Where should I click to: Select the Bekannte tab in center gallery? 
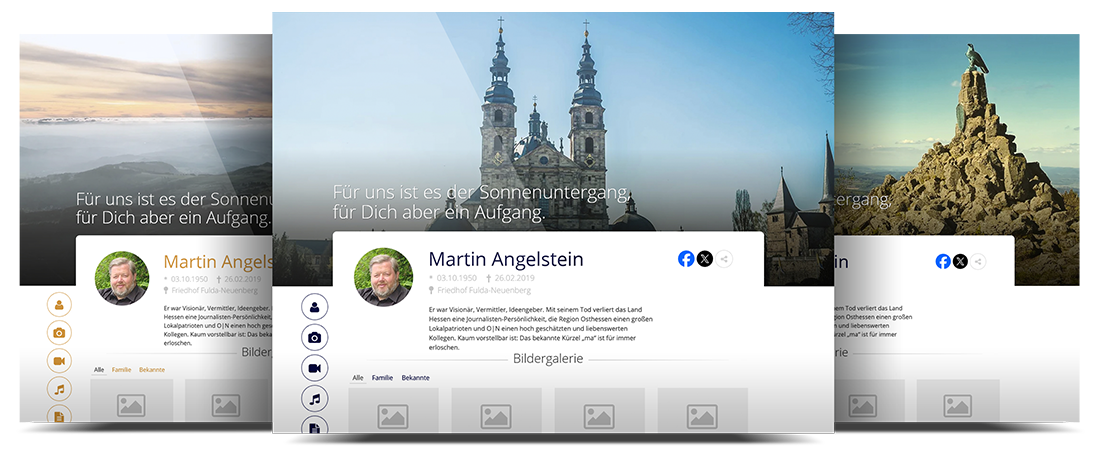tap(415, 378)
